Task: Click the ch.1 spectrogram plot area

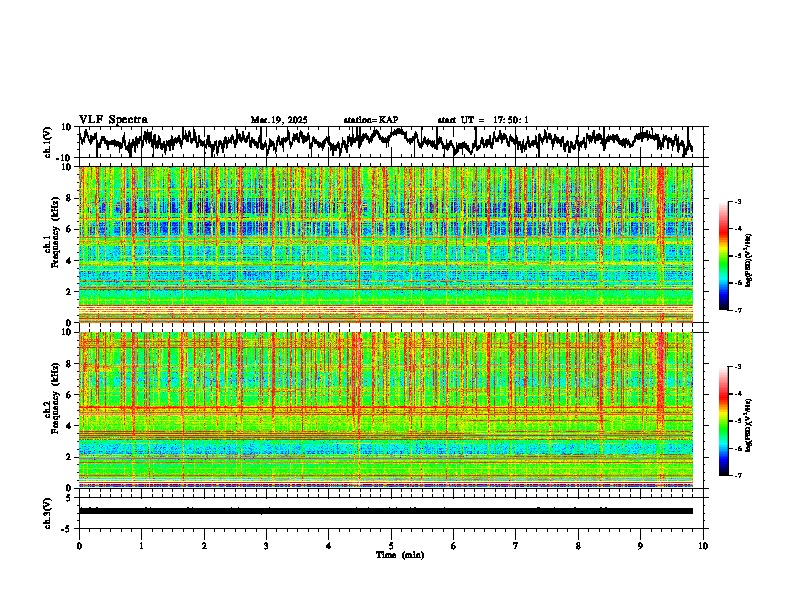Action: point(386,244)
